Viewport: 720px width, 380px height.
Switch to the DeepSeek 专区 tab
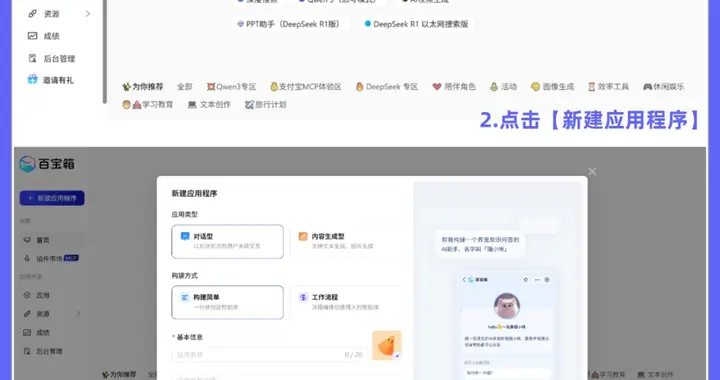pyautogui.click(x=387, y=86)
